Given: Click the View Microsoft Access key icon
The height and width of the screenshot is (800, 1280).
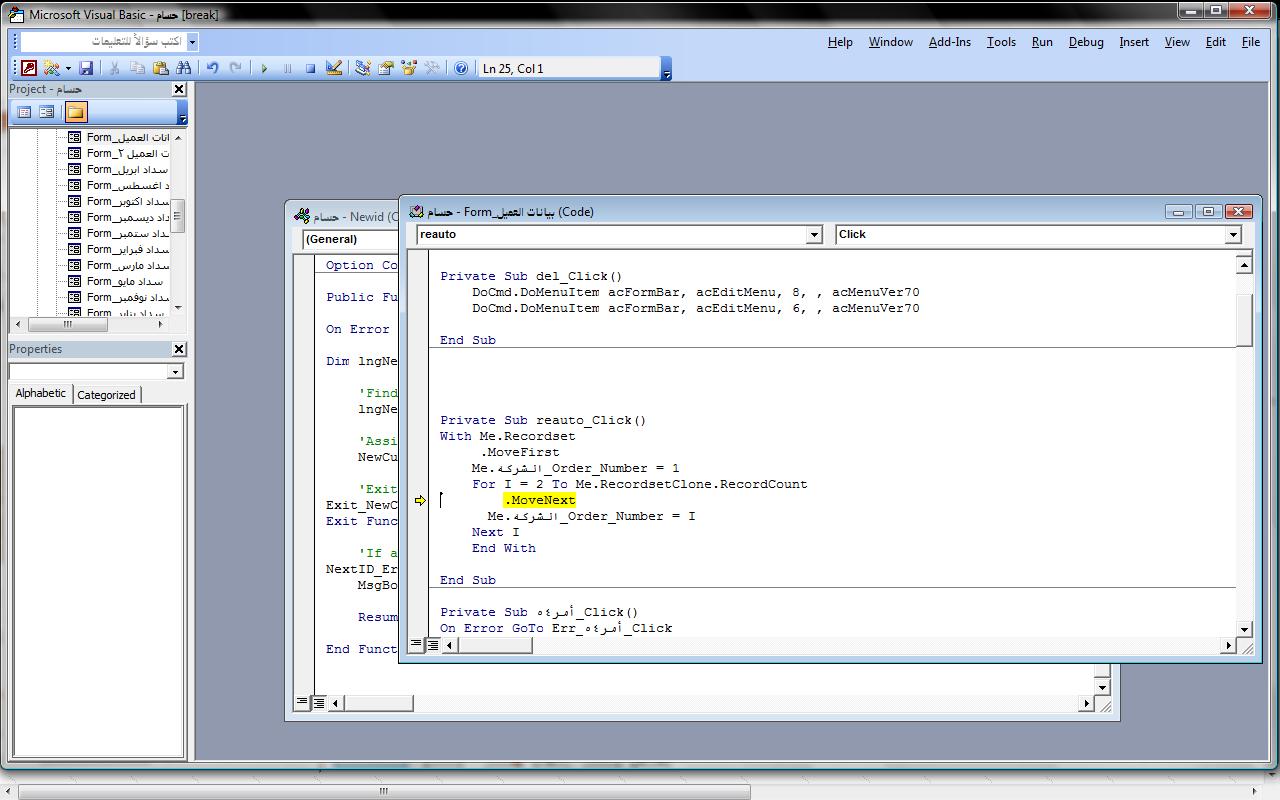Looking at the screenshot, I should pyautogui.click(x=29, y=68).
